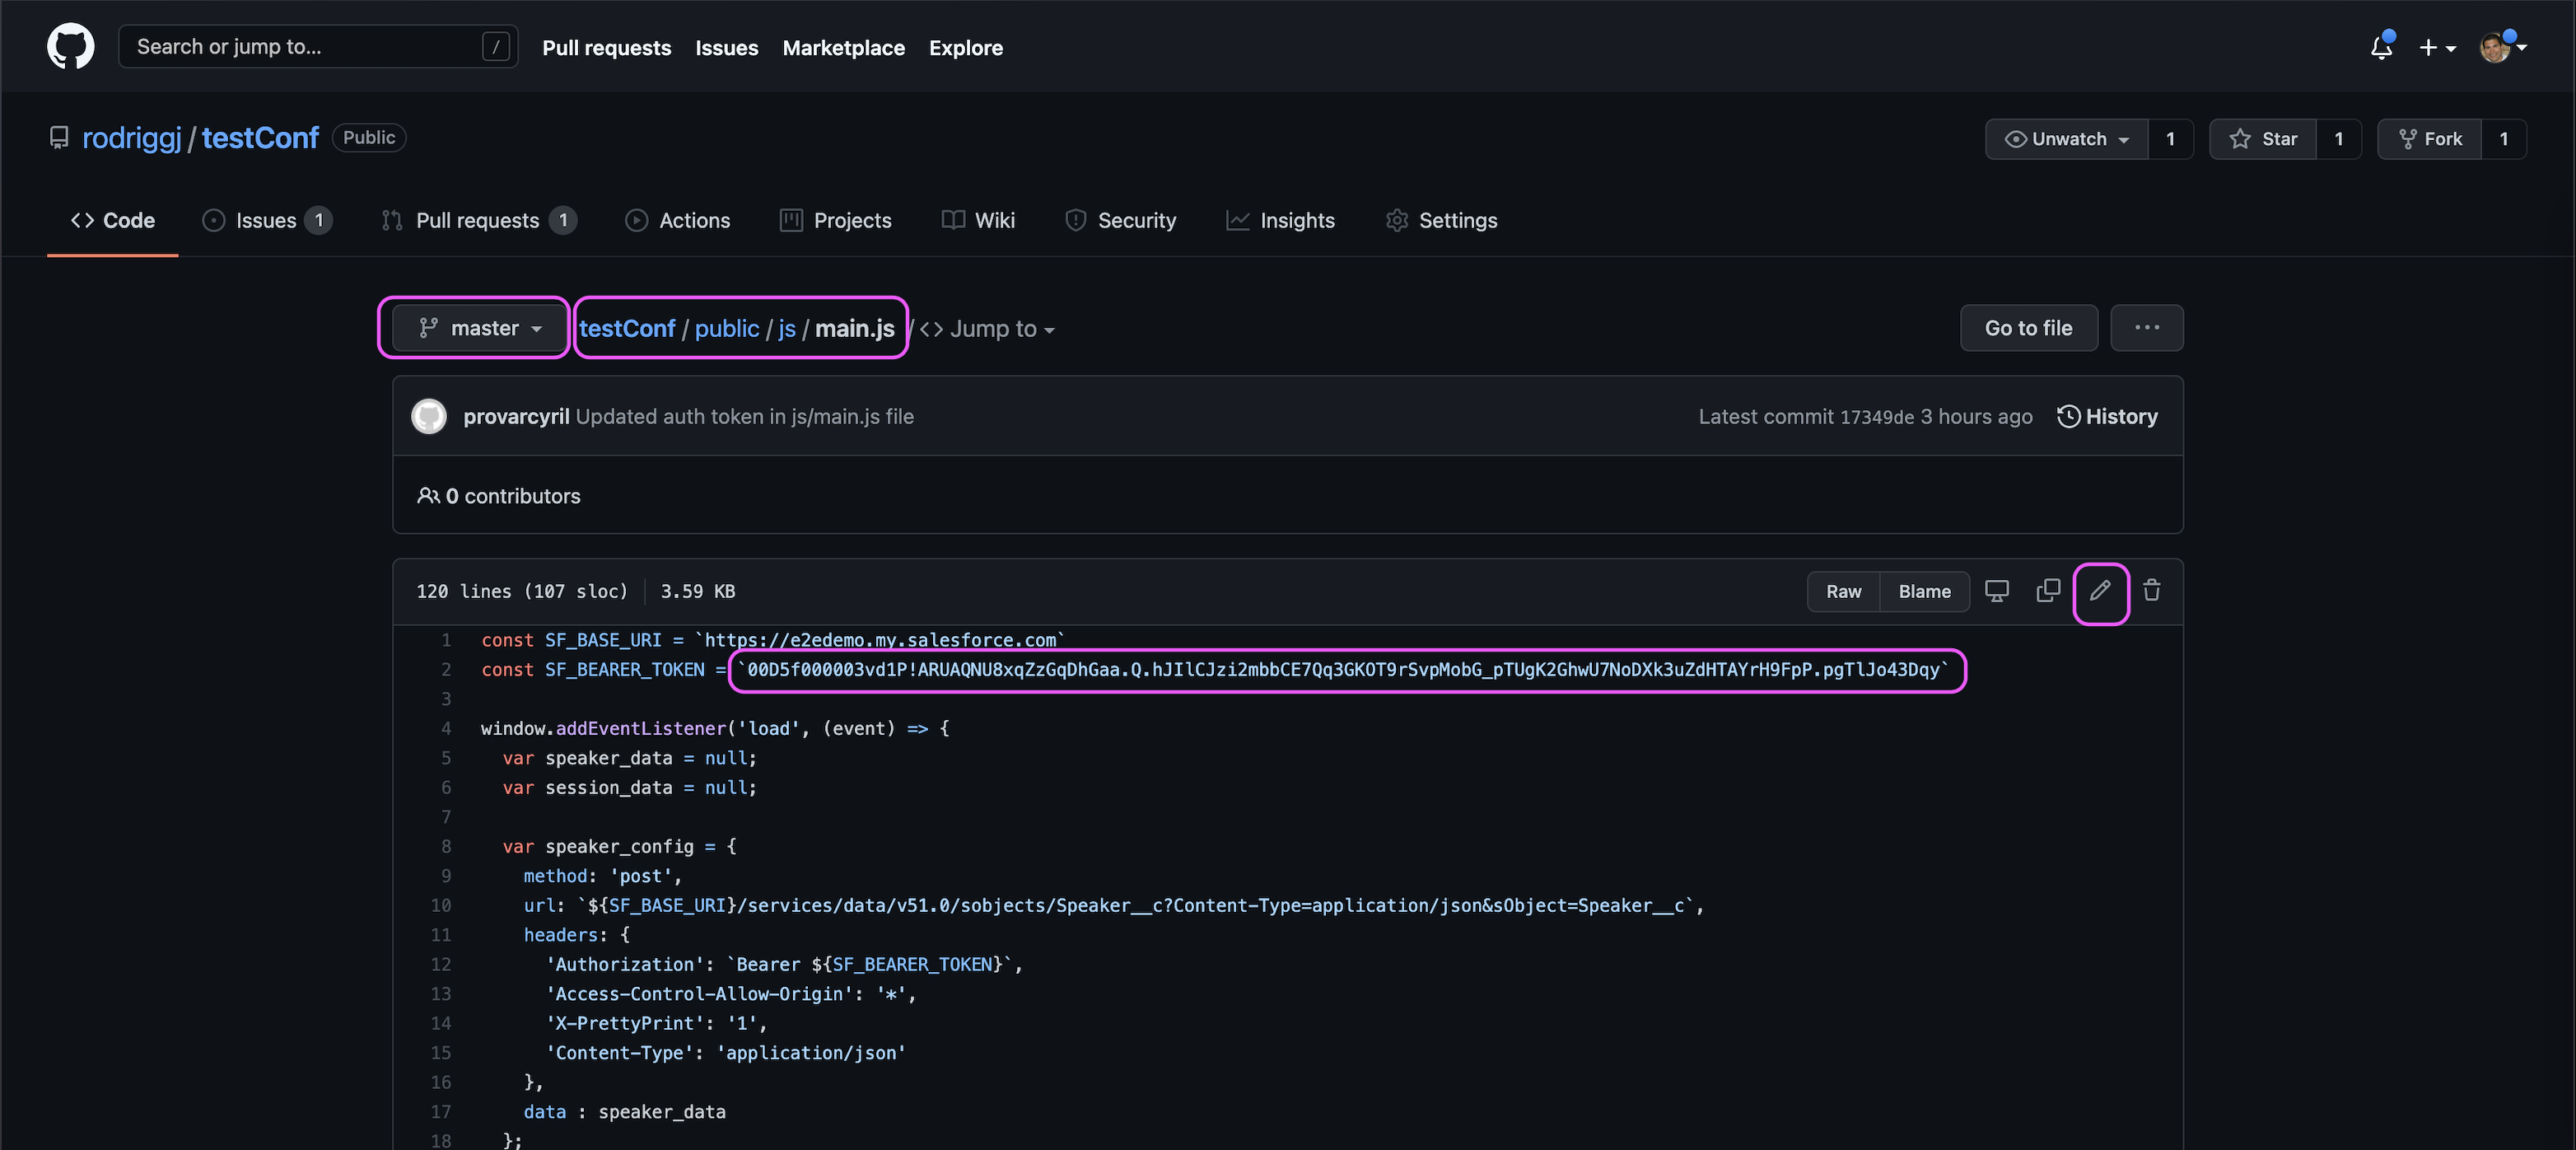Click the Go to file button

(x=2028, y=328)
